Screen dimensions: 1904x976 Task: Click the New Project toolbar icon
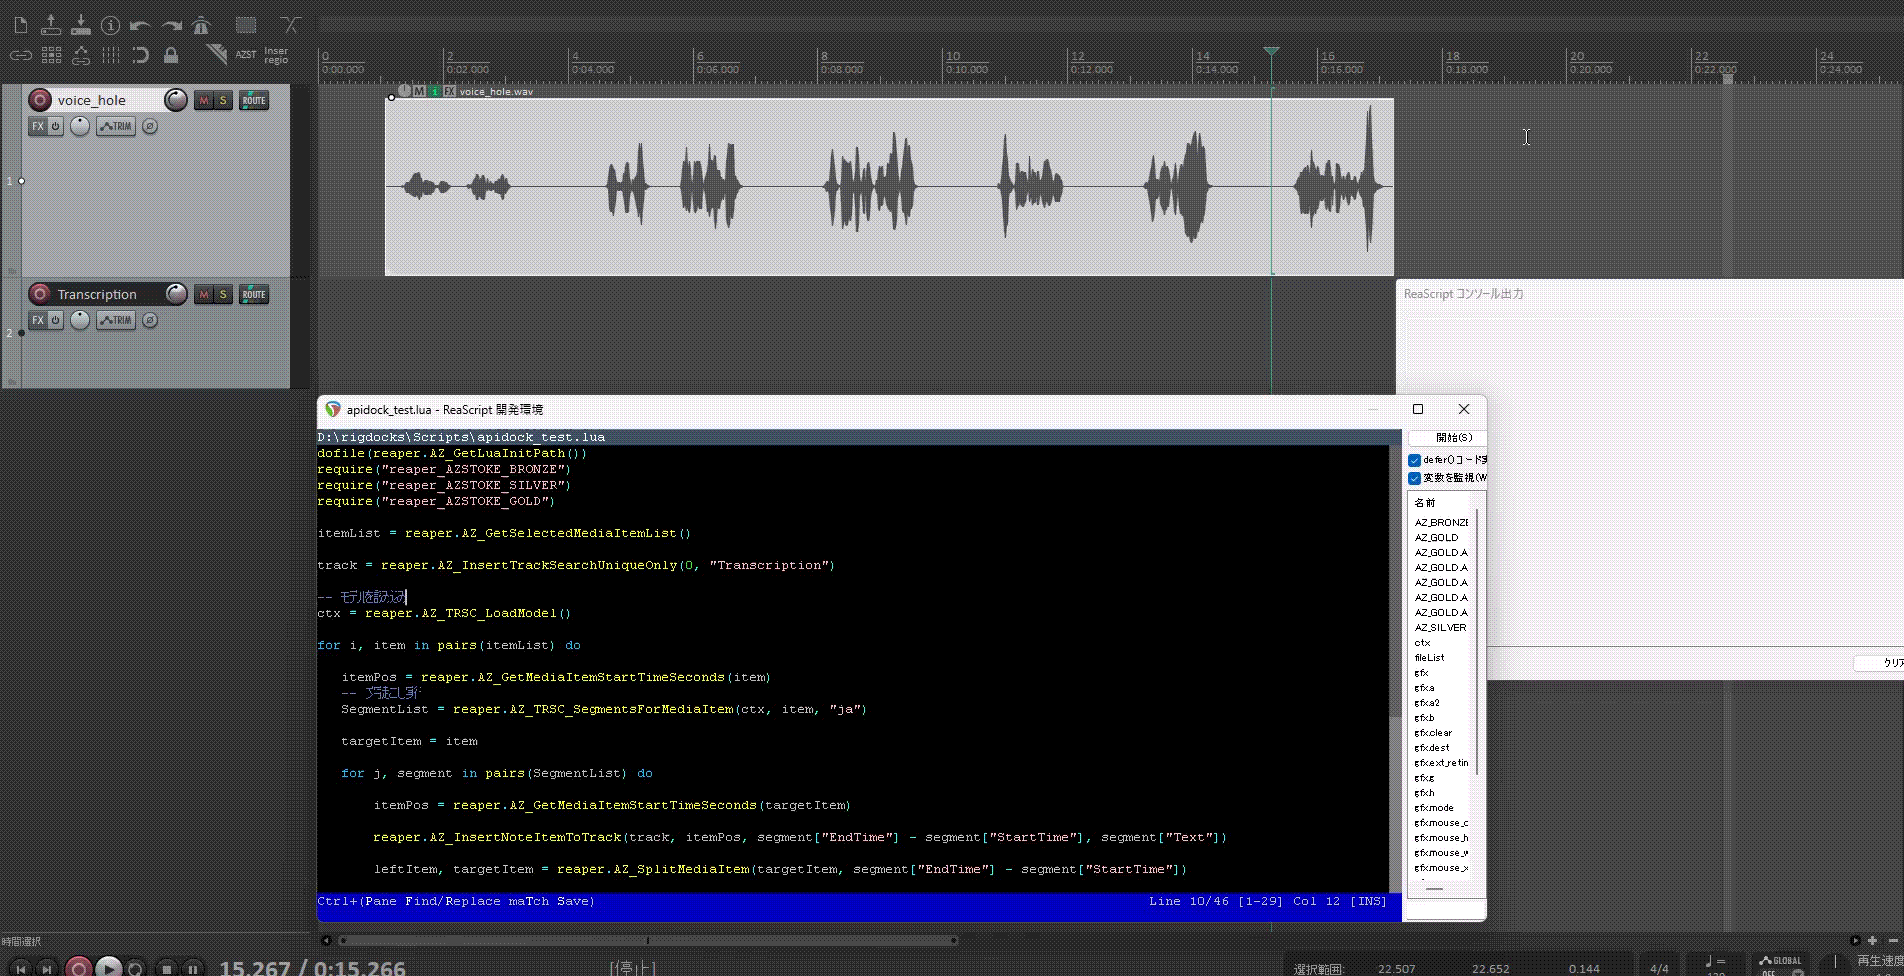click(x=20, y=25)
